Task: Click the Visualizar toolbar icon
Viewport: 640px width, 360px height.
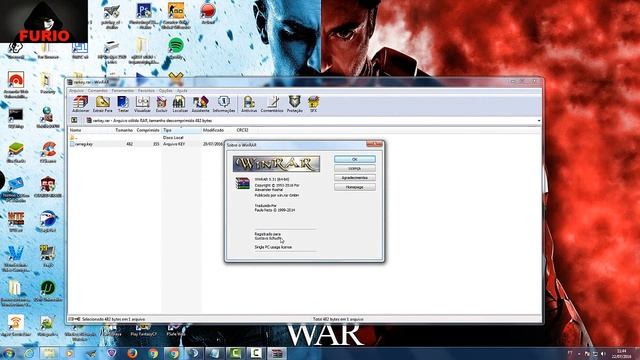Action: (x=142, y=104)
